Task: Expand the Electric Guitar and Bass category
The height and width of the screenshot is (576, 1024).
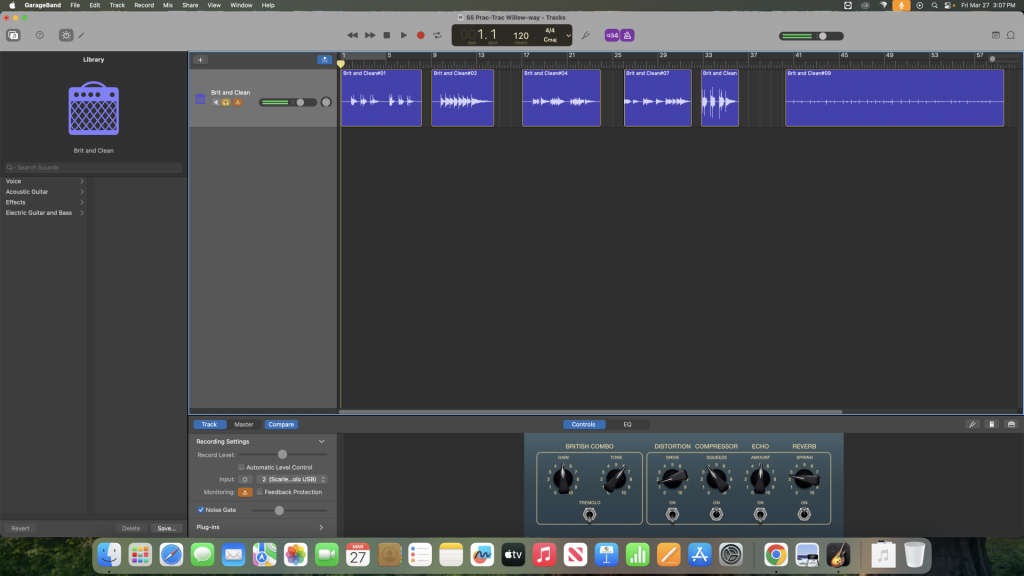Action: (45, 213)
